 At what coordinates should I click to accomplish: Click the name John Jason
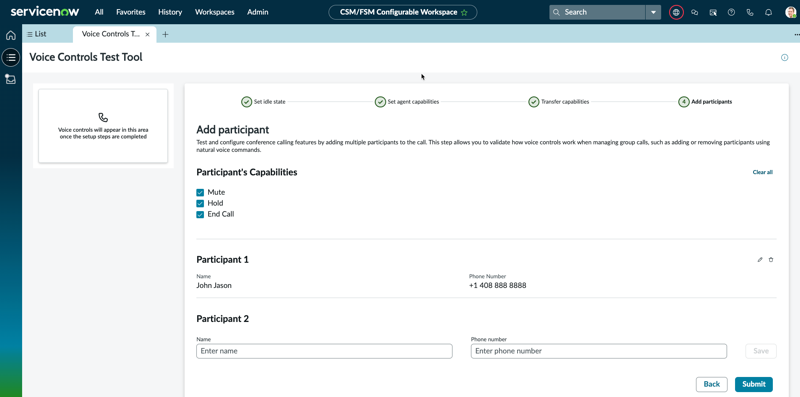(214, 286)
